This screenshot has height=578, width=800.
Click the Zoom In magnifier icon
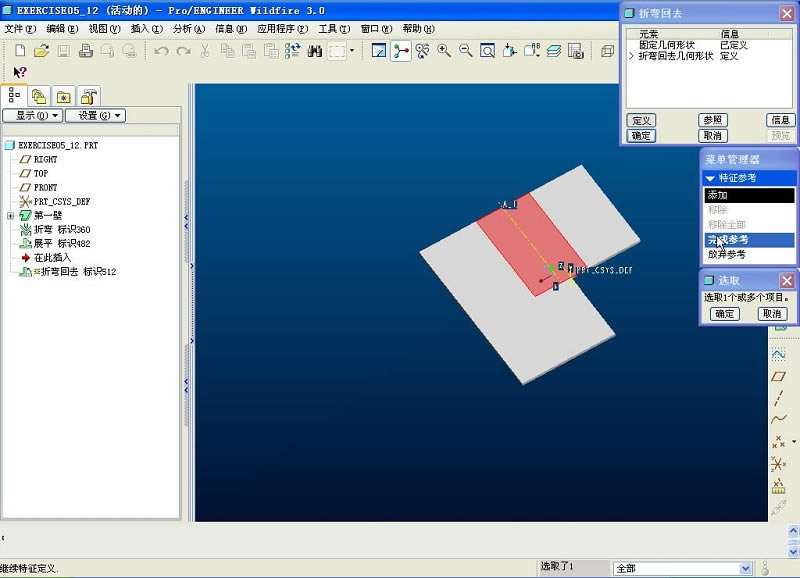(x=444, y=51)
